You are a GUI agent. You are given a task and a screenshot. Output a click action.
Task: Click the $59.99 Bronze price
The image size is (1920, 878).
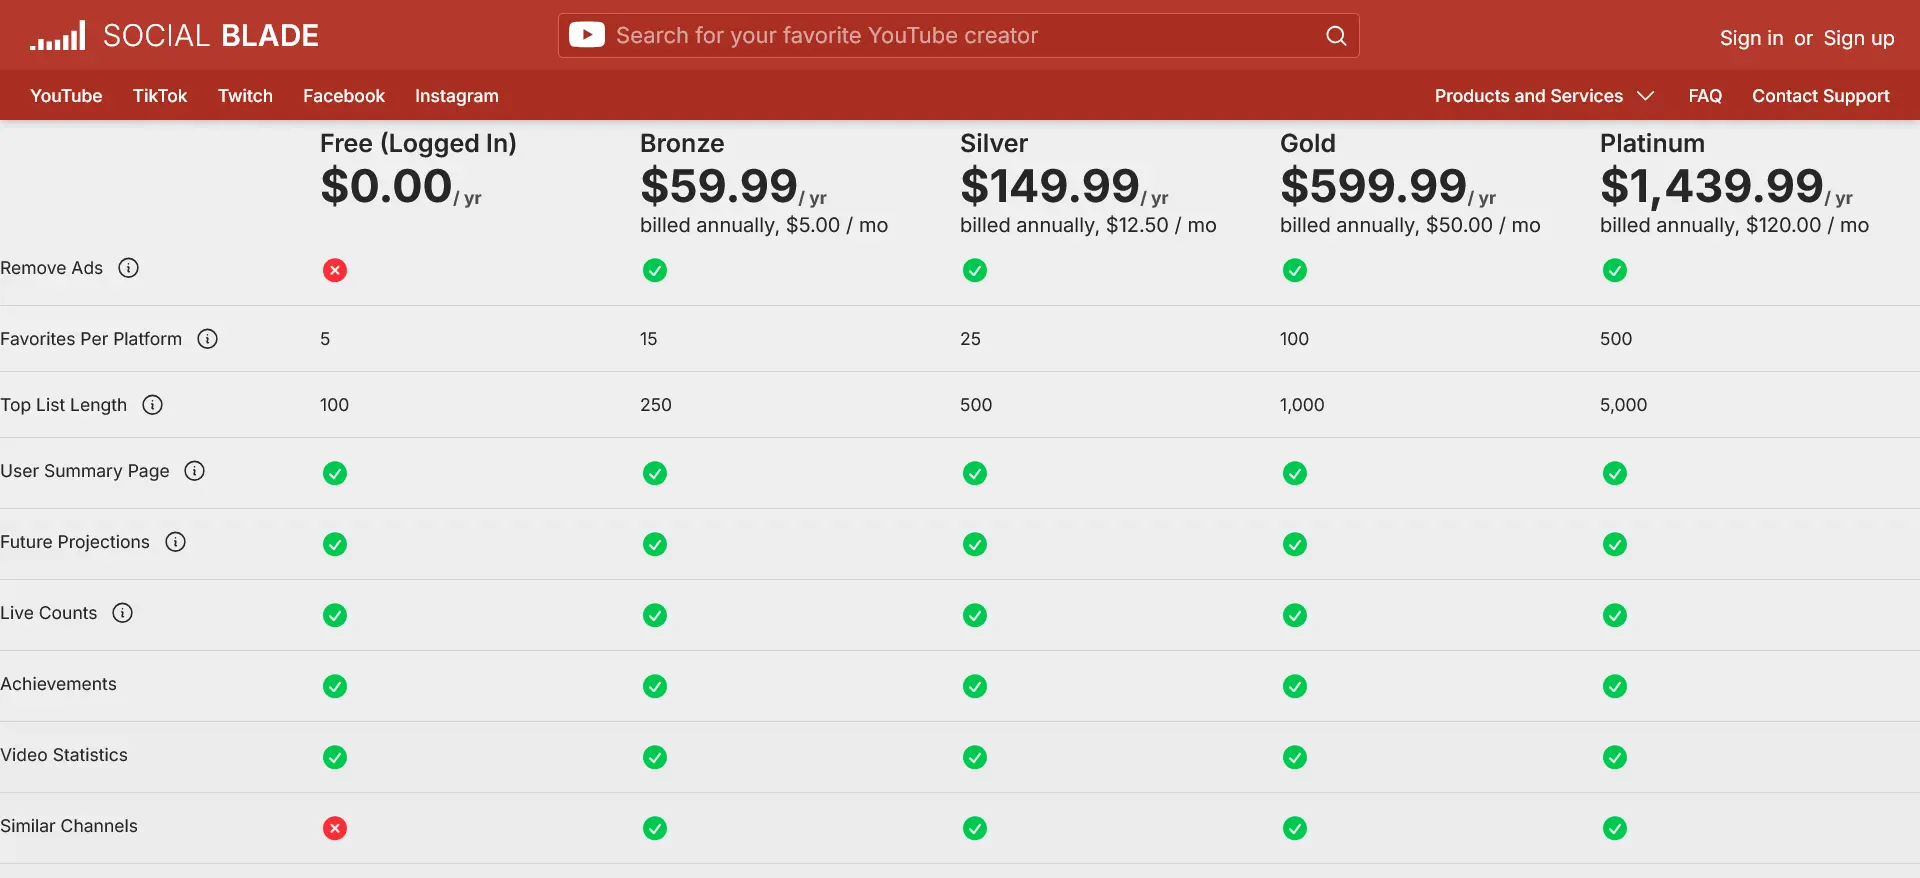pyautogui.click(x=719, y=186)
